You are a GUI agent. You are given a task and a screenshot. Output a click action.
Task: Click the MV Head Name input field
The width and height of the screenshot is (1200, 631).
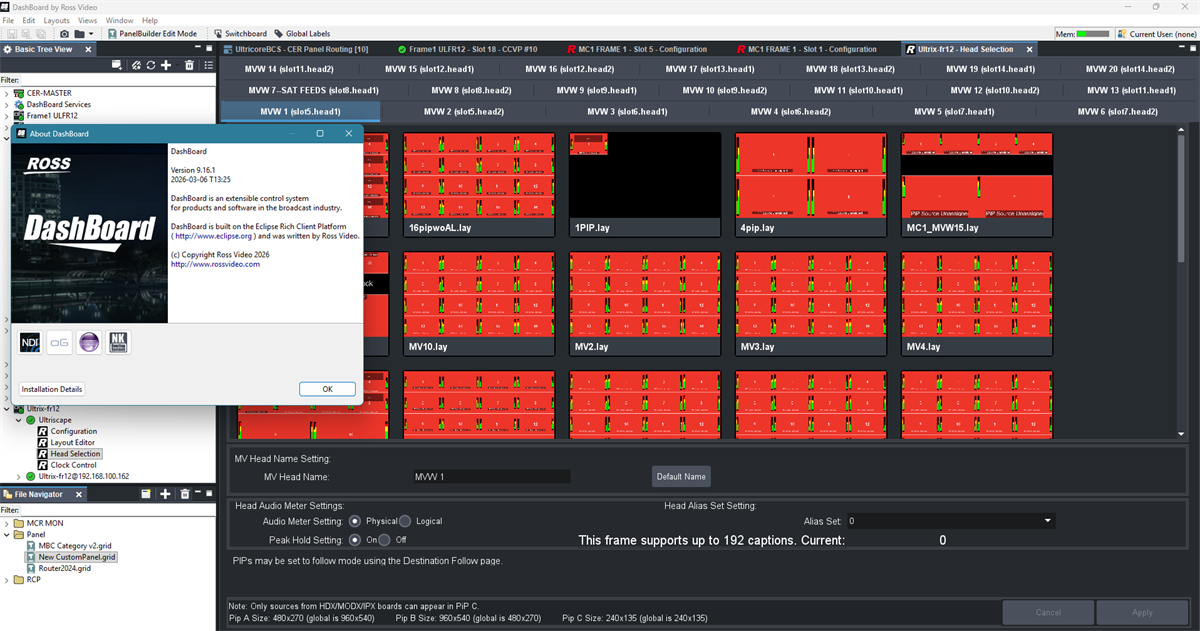tap(491, 477)
